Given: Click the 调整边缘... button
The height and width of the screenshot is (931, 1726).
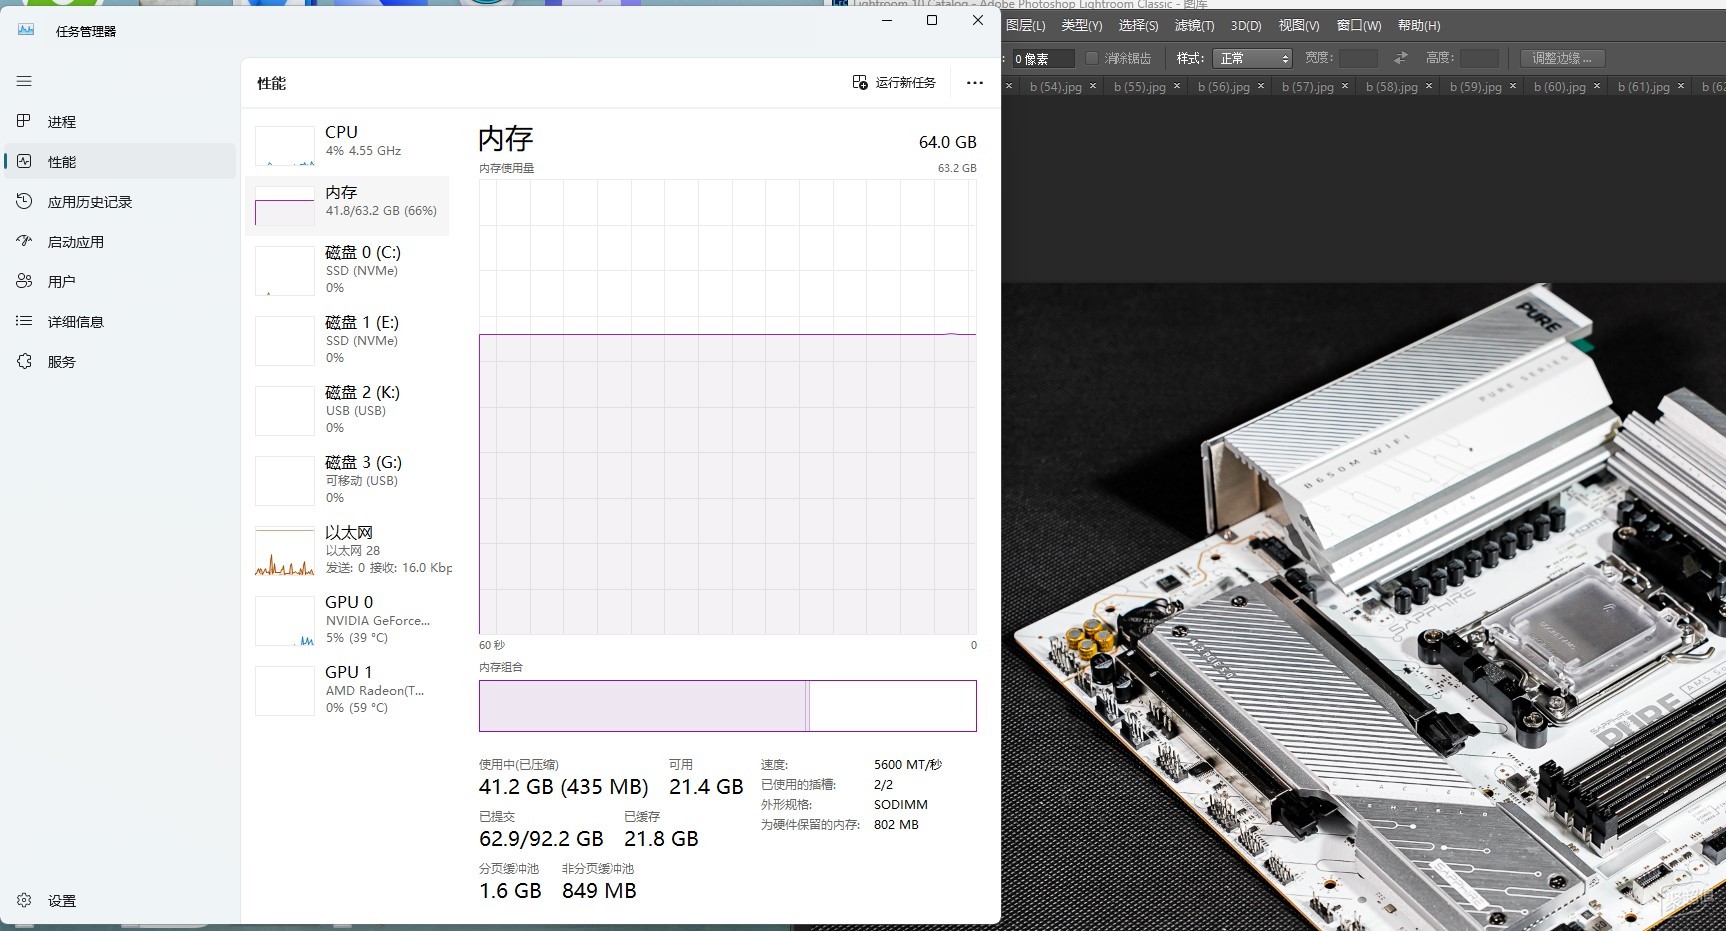Looking at the screenshot, I should click(x=1562, y=58).
